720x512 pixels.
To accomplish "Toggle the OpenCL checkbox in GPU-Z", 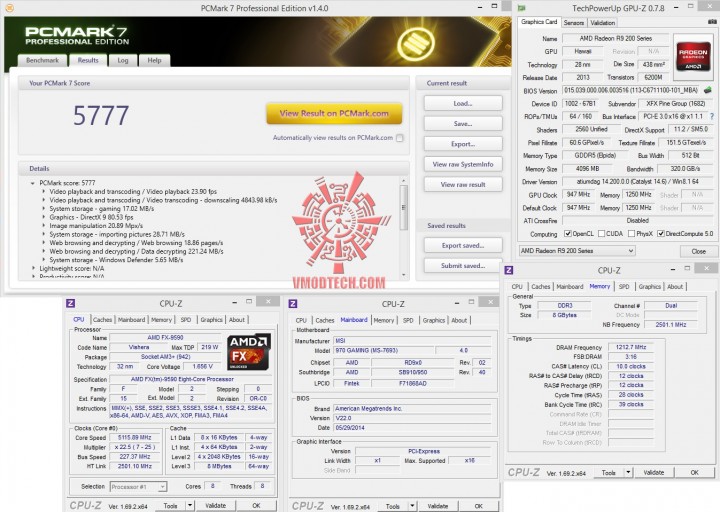I will coord(568,234).
